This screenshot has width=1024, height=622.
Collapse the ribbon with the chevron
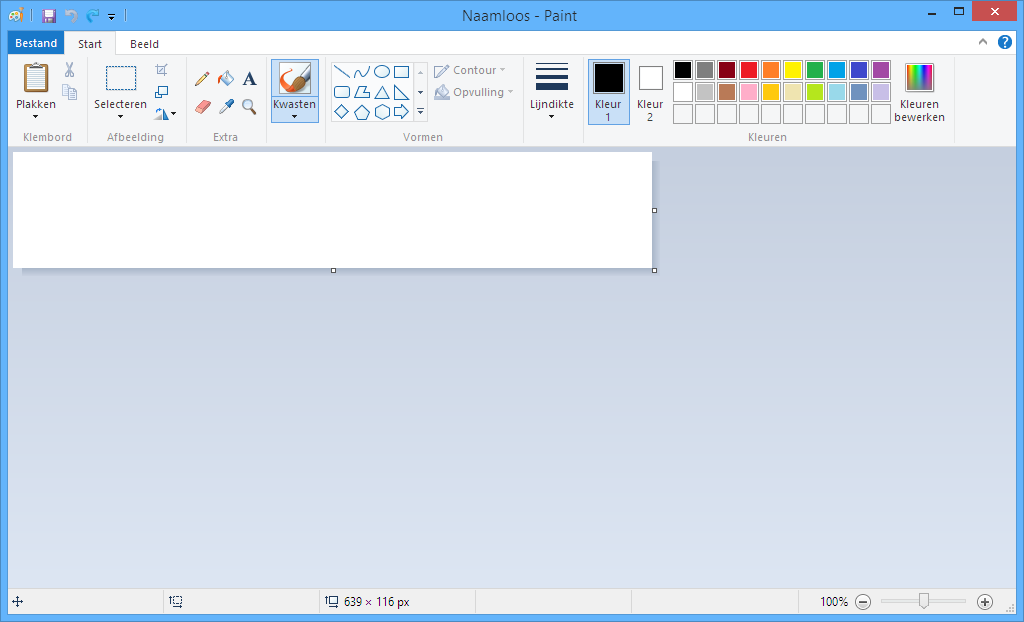coord(983,42)
